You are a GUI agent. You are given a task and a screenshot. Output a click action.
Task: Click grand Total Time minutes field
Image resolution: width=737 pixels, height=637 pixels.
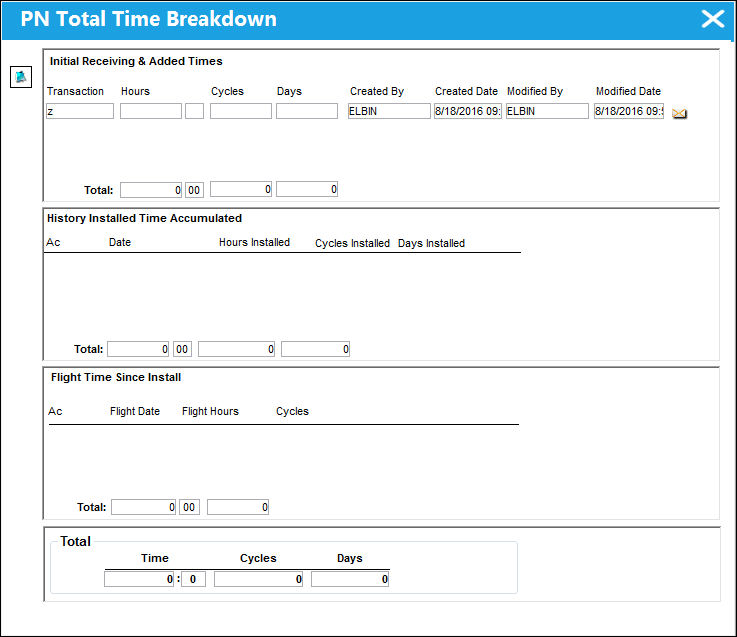(194, 579)
